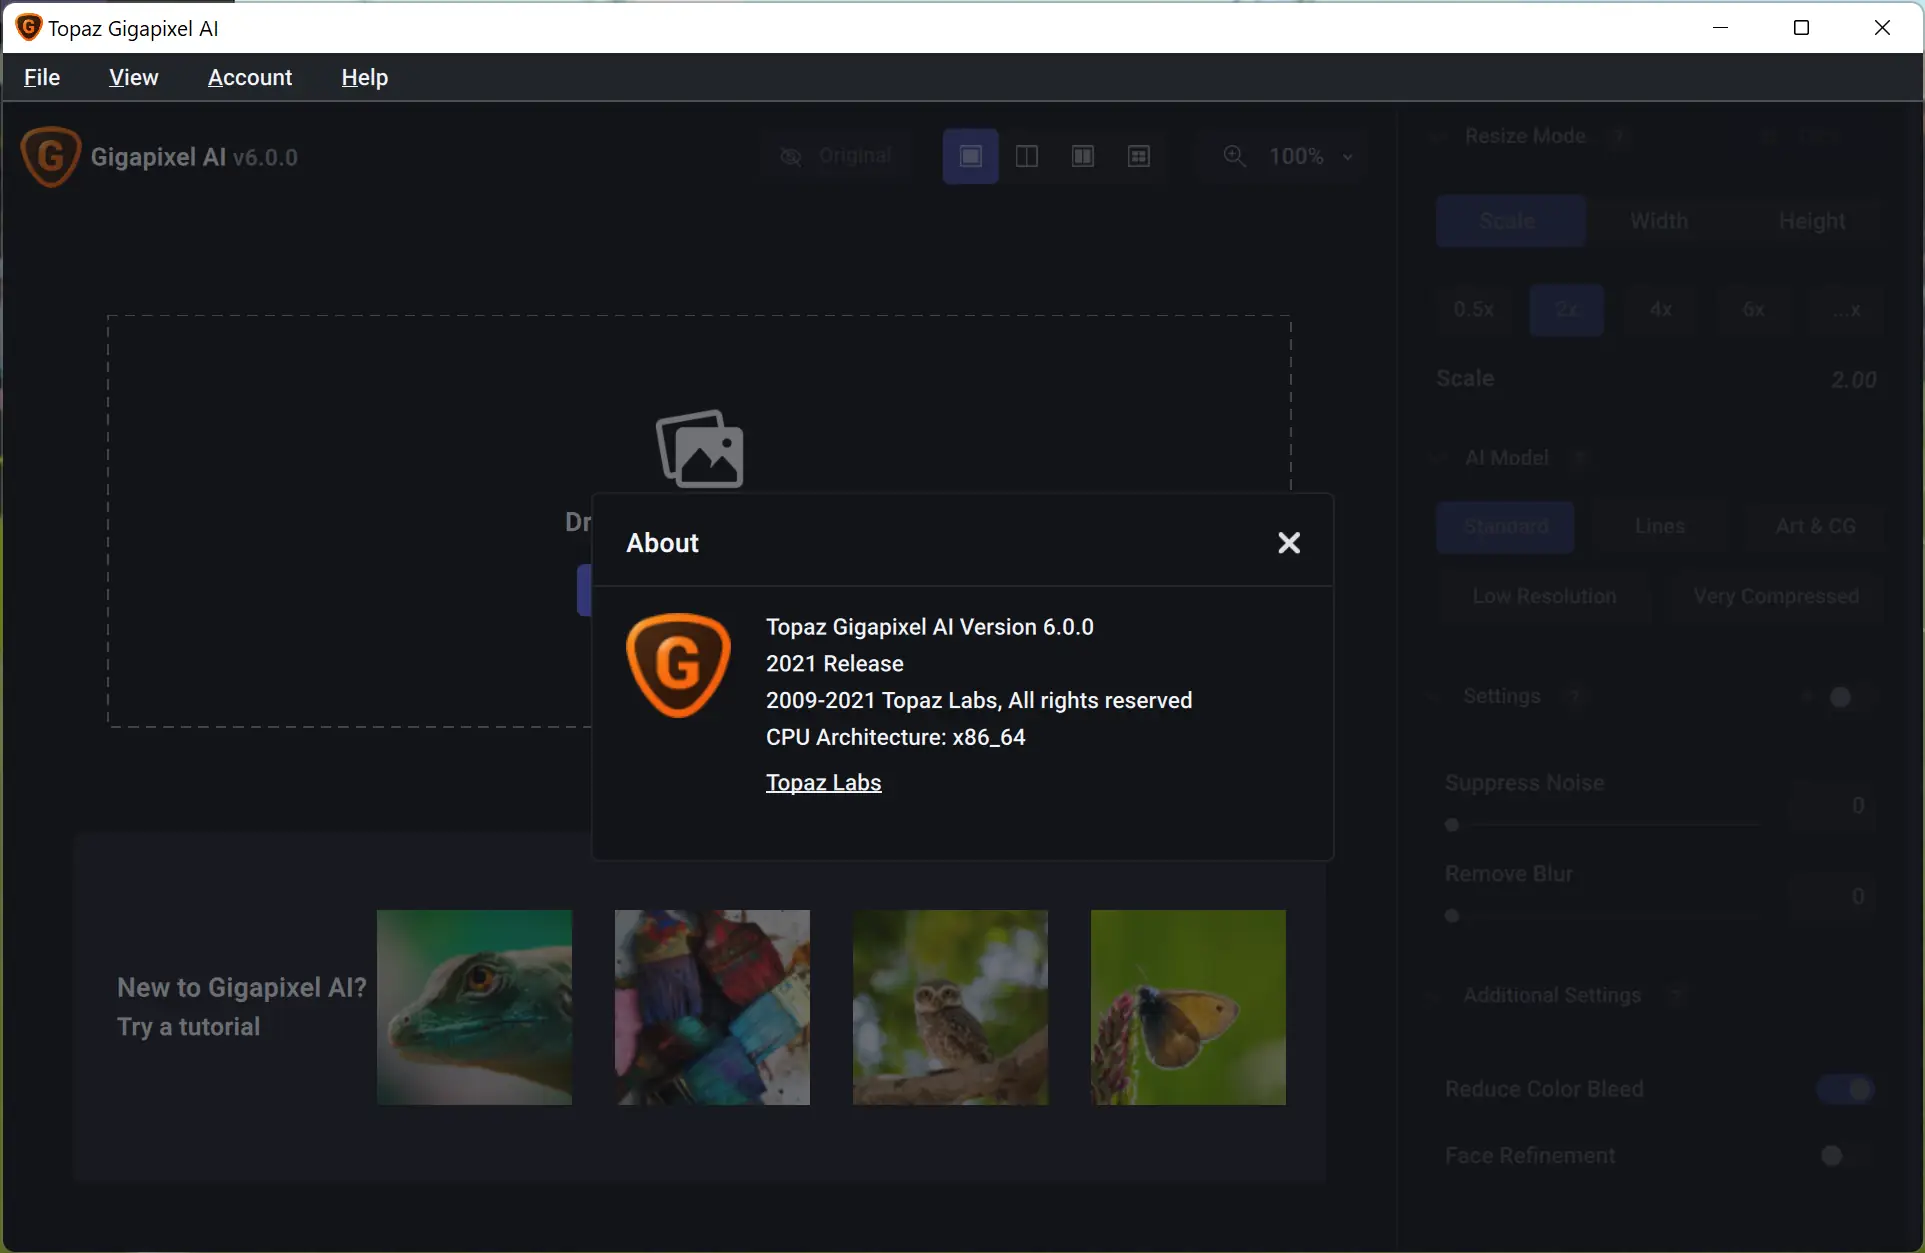Collapse the AI Model section

[x=1439, y=458]
